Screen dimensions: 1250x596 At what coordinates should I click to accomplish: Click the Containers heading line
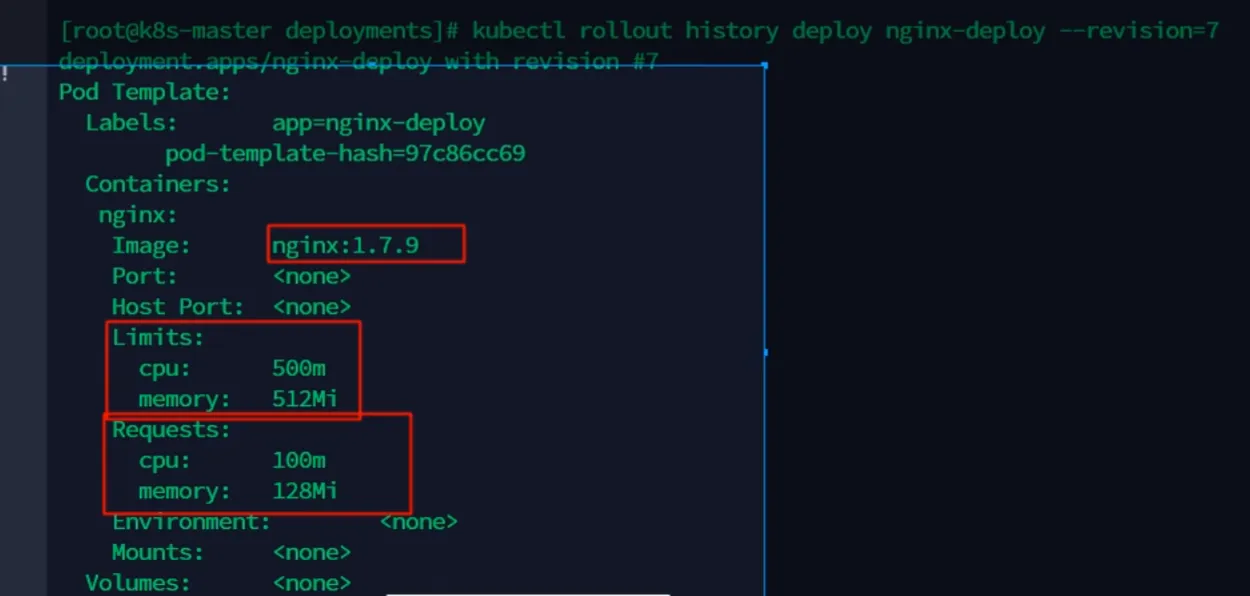pos(158,184)
